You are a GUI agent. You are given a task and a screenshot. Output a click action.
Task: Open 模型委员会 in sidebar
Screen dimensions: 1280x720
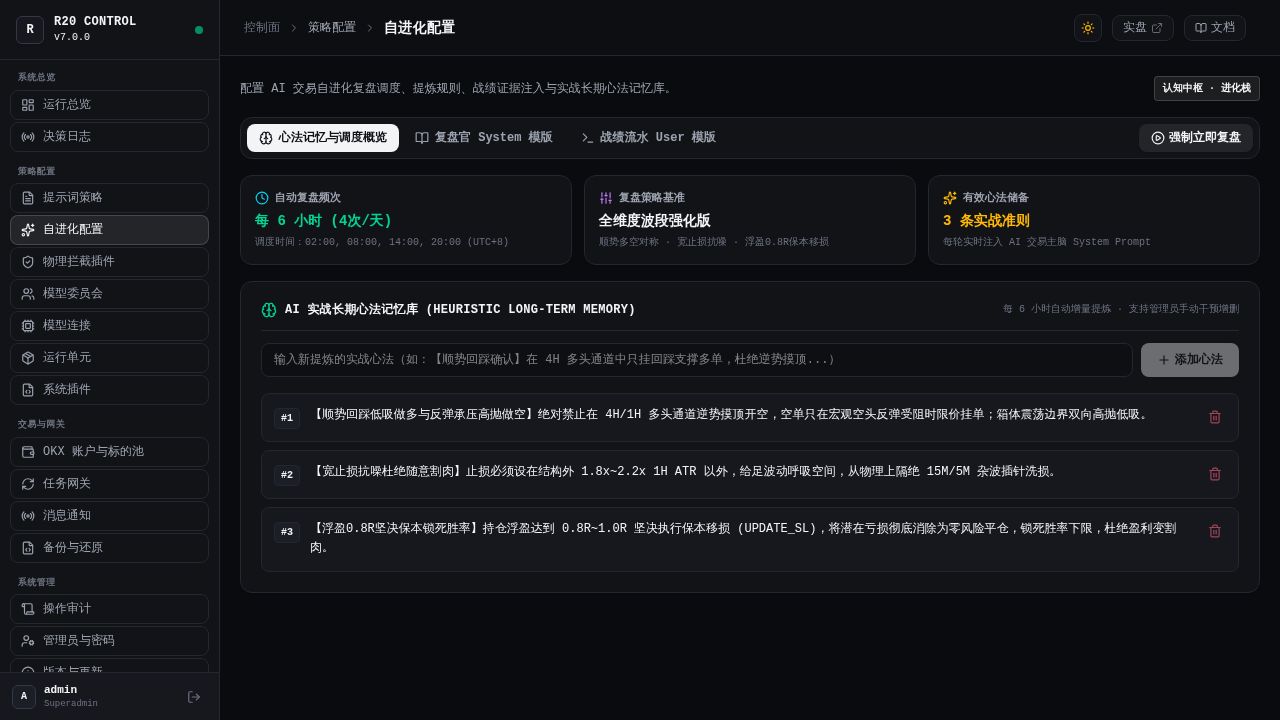click(x=109, y=294)
